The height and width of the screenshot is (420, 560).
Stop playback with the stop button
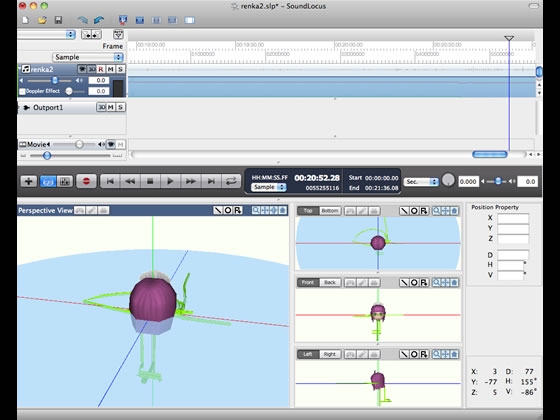[150, 181]
